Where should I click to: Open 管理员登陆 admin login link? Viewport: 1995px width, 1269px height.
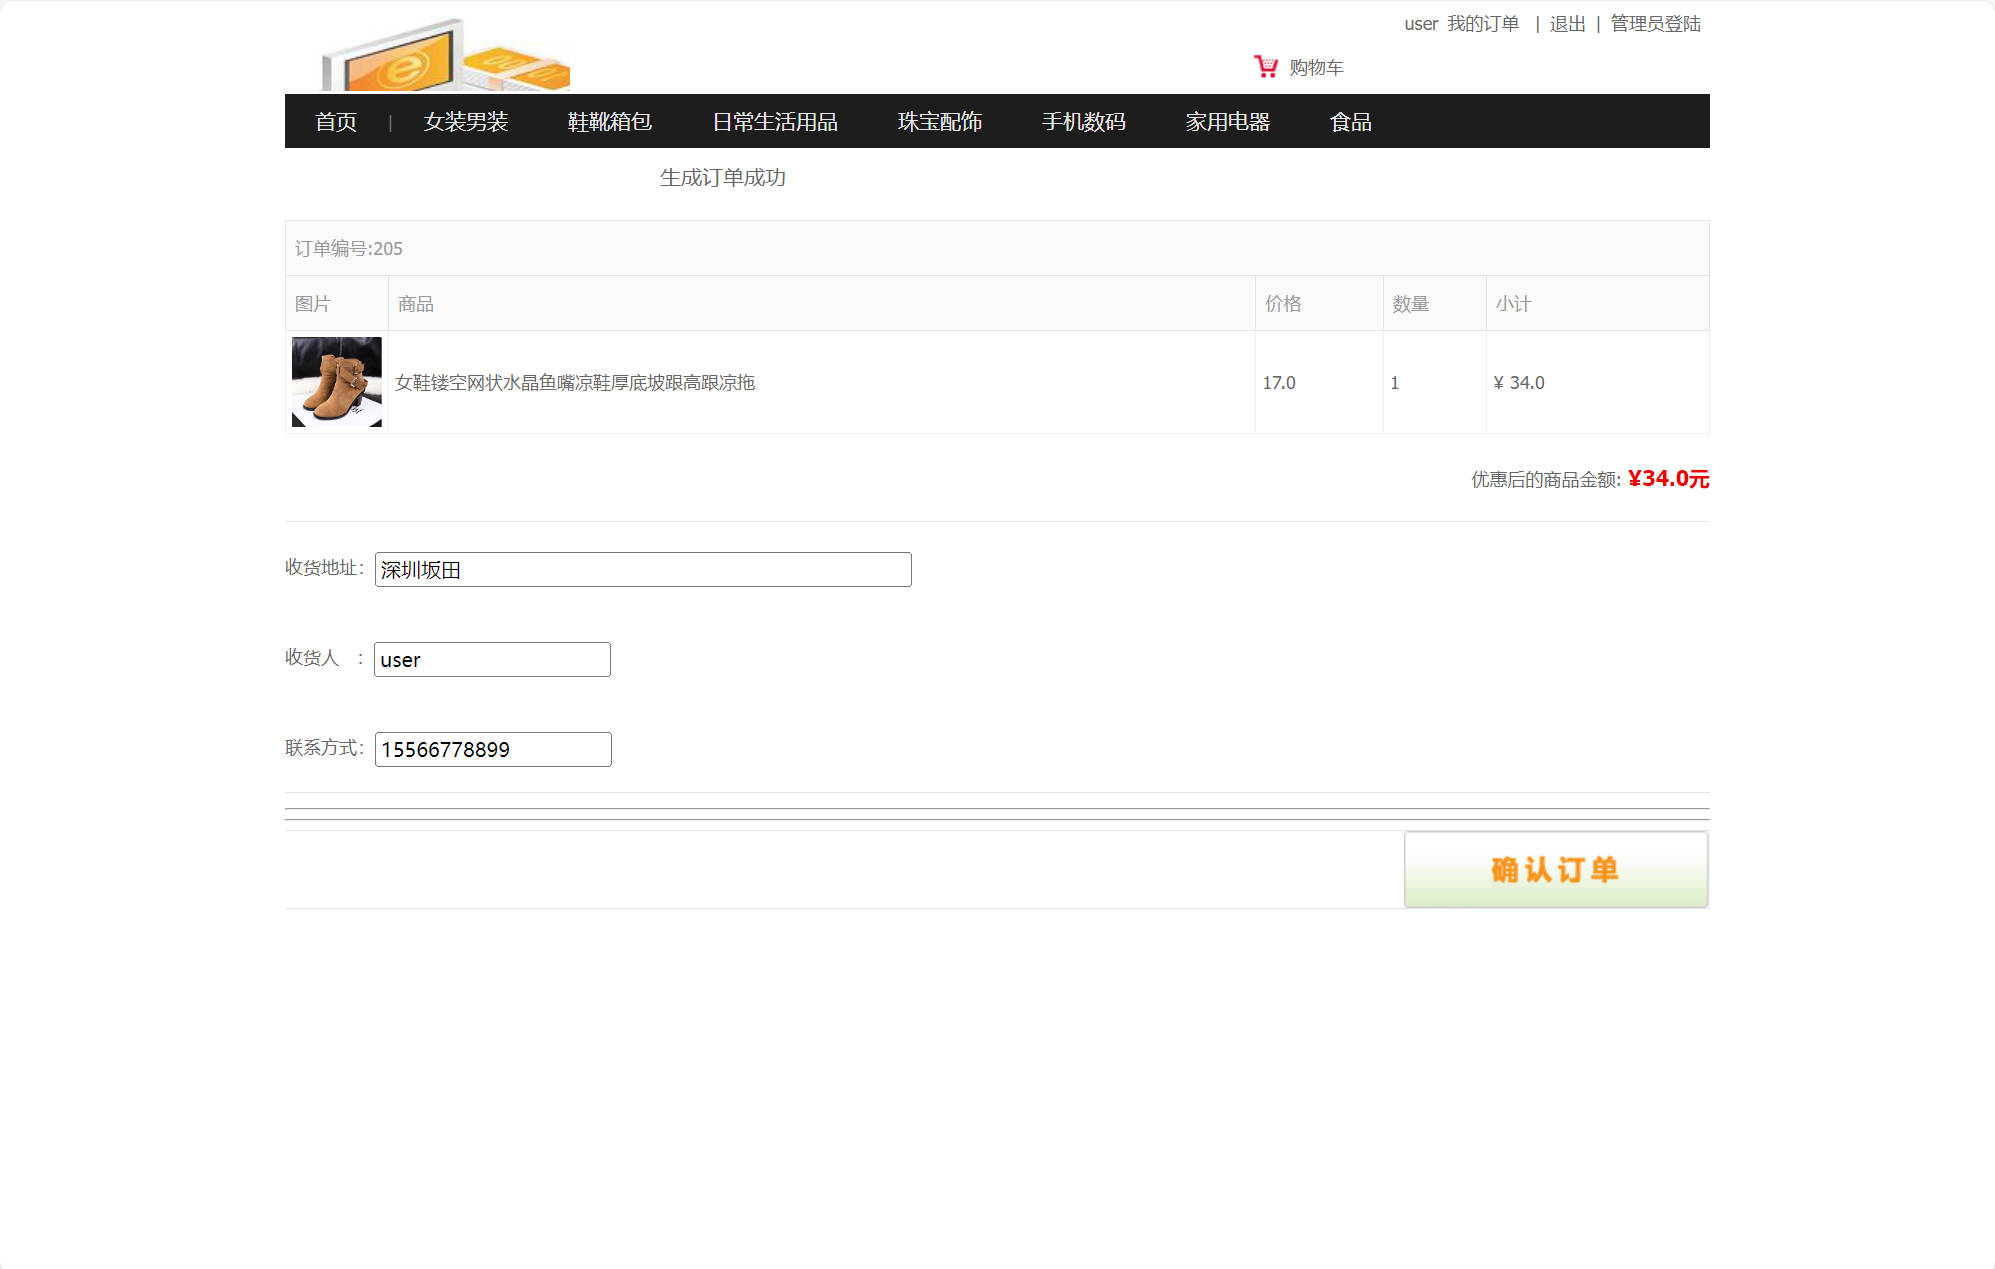[x=1655, y=24]
